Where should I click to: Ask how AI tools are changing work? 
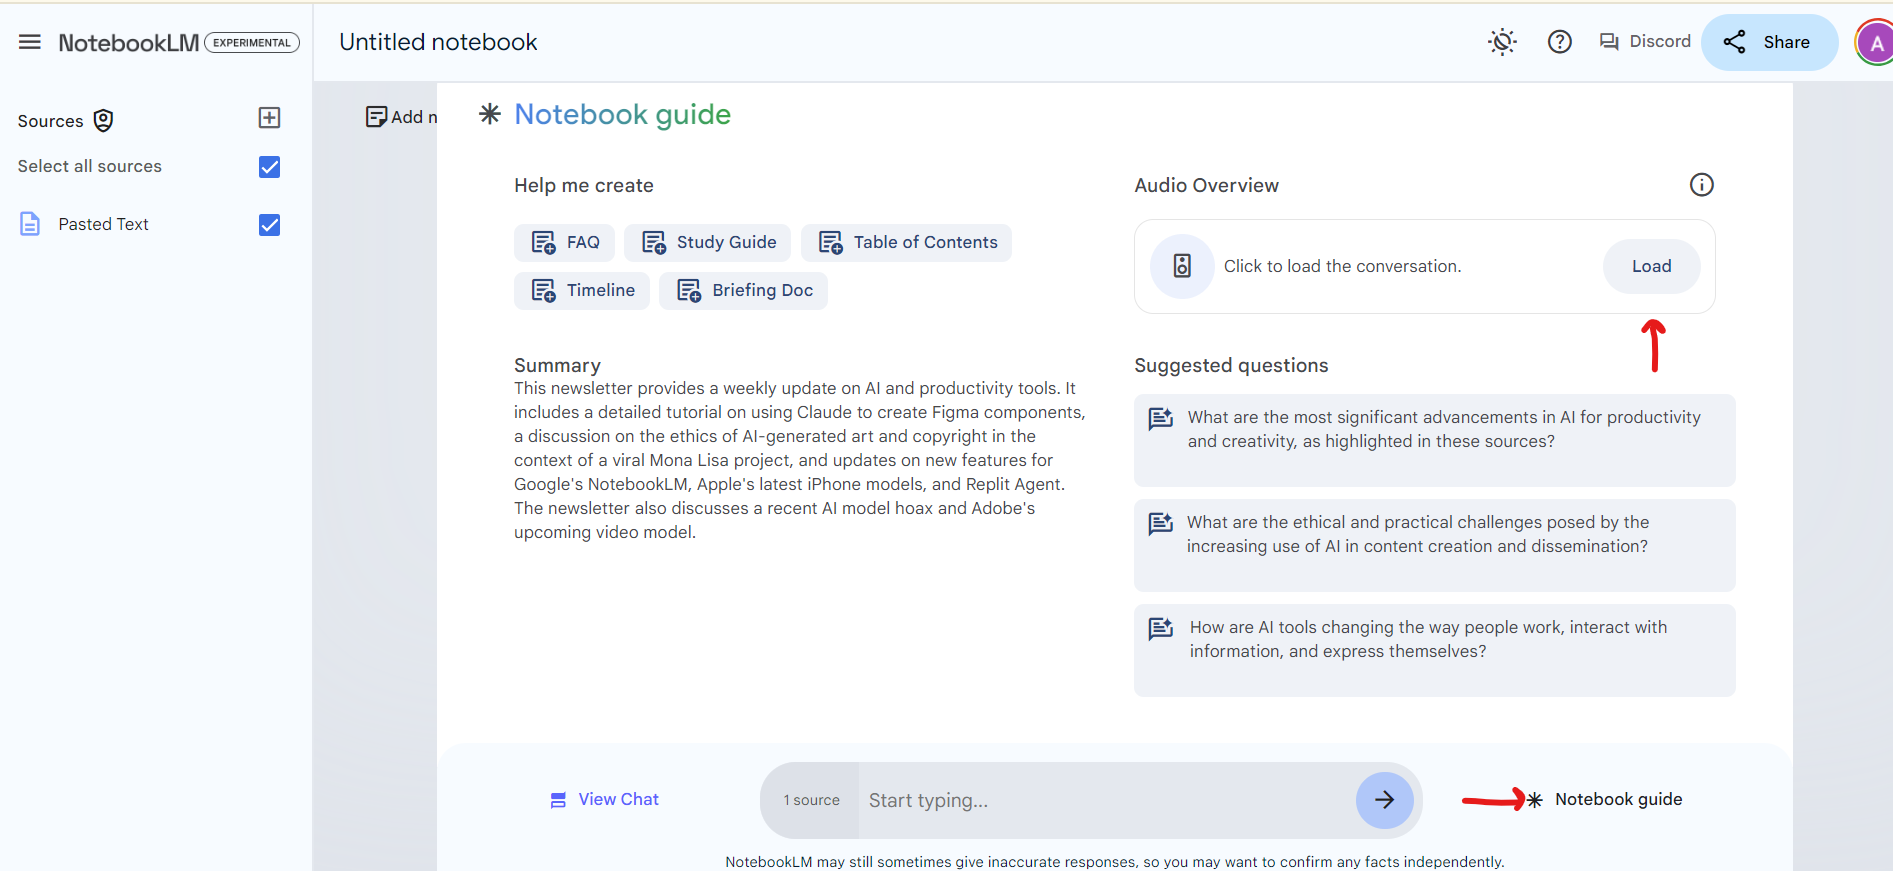point(1434,650)
